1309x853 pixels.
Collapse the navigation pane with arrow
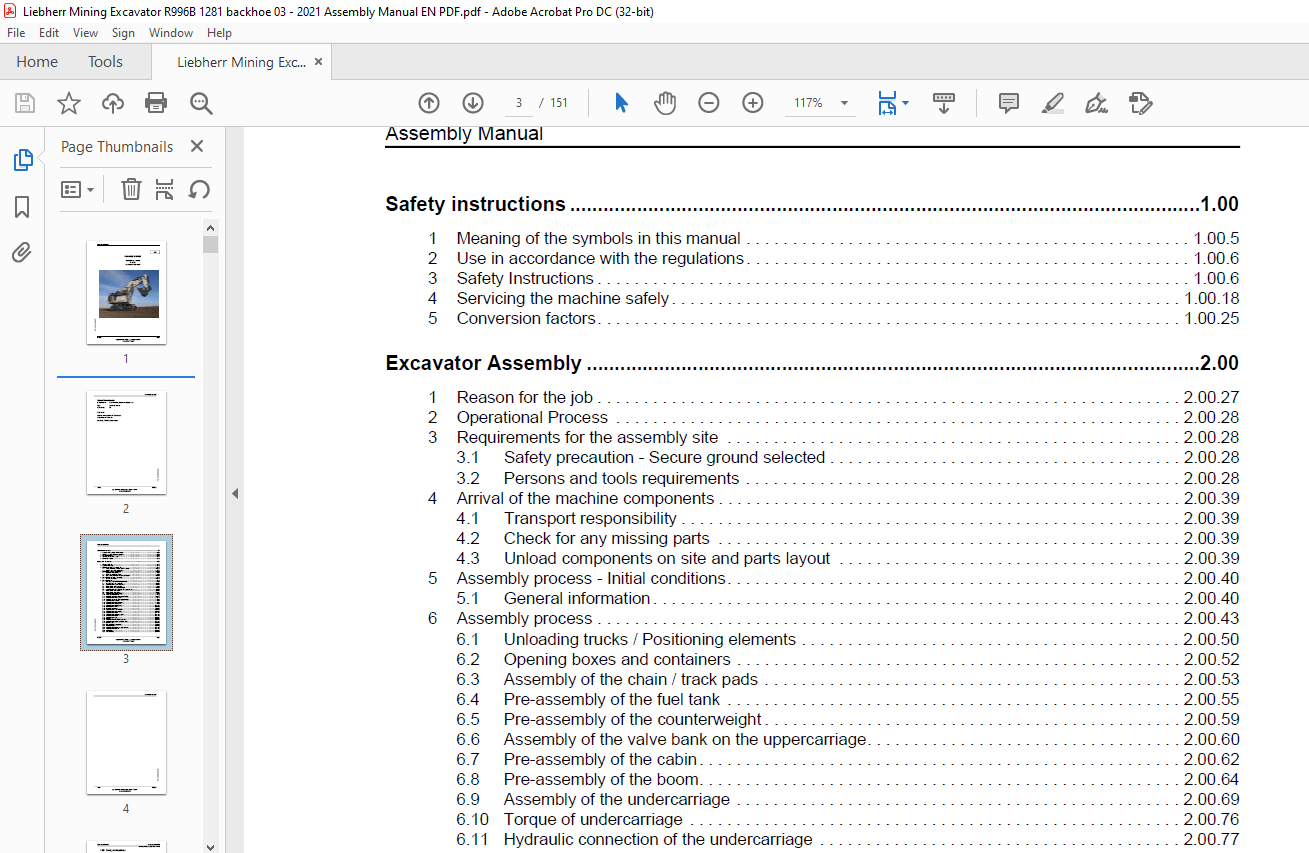(235, 494)
